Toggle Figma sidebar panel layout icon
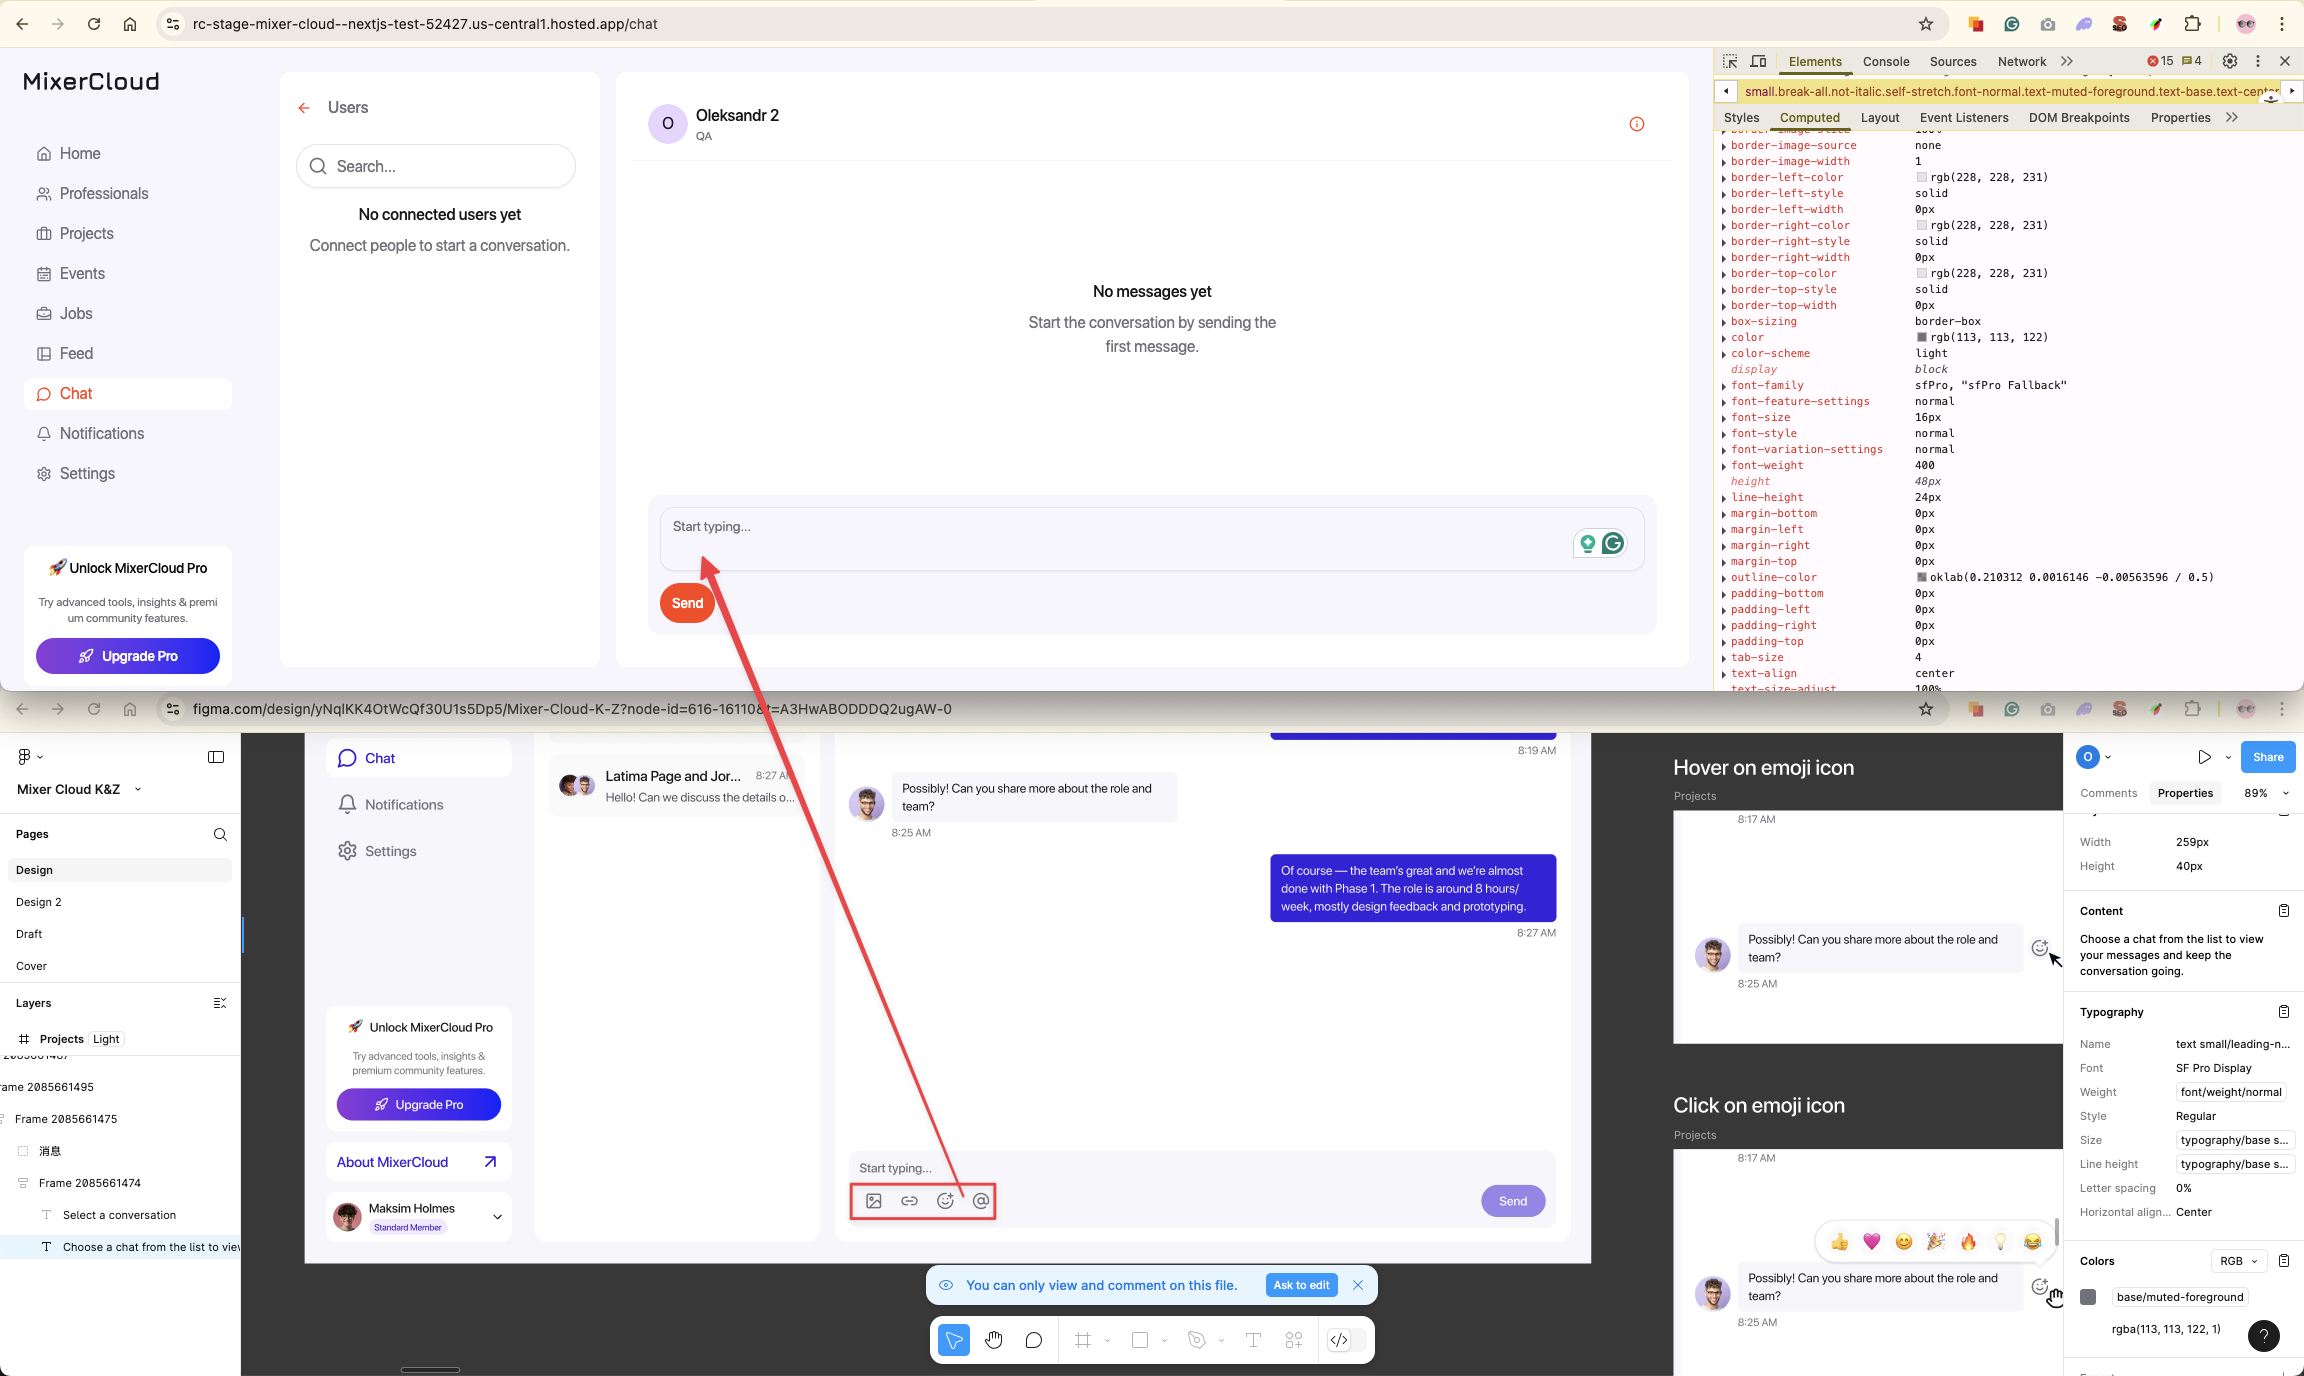Image resolution: width=2304 pixels, height=1376 pixels. pos(216,757)
